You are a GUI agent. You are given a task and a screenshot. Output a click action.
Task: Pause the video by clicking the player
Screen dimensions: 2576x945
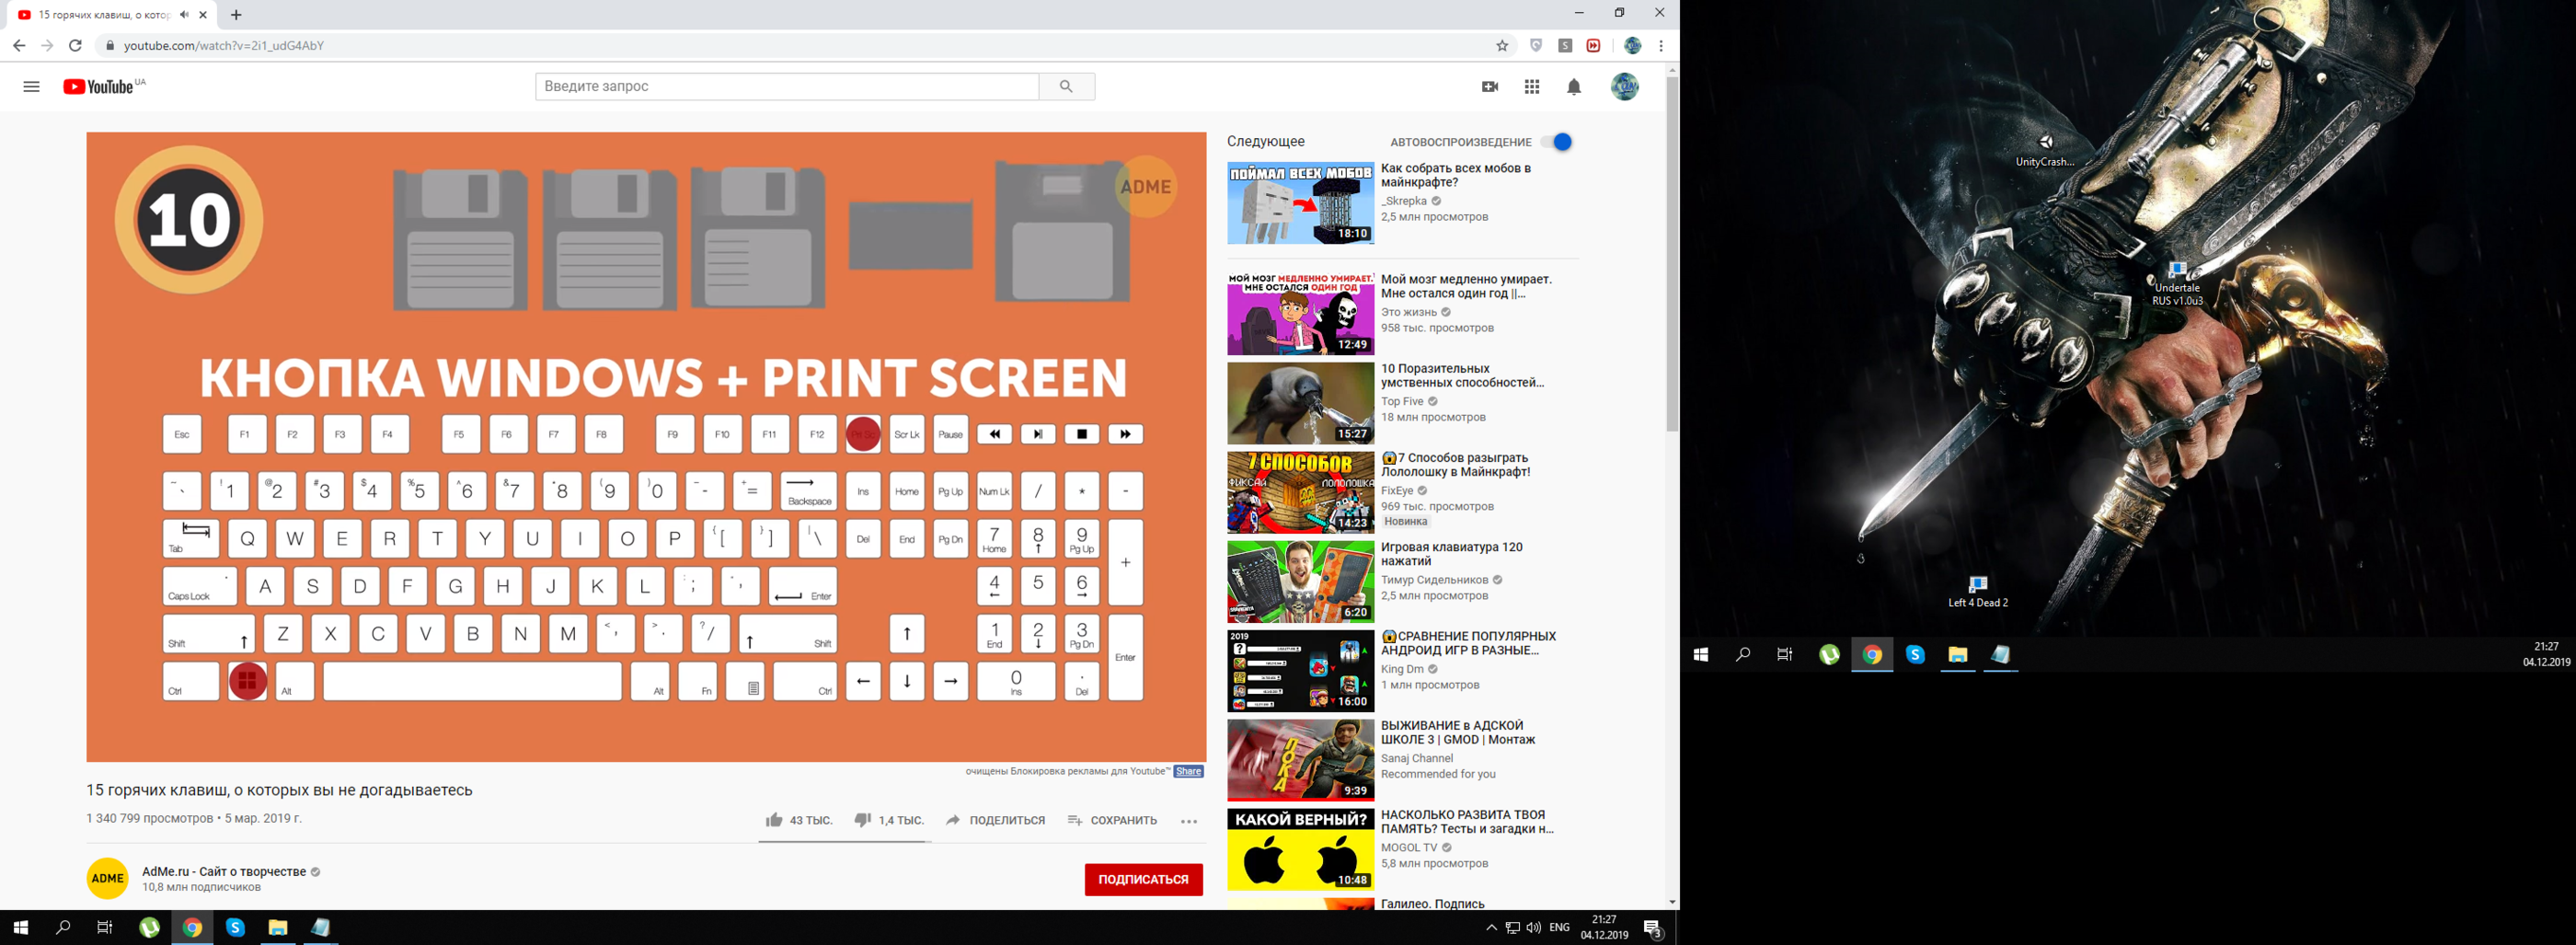646,447
